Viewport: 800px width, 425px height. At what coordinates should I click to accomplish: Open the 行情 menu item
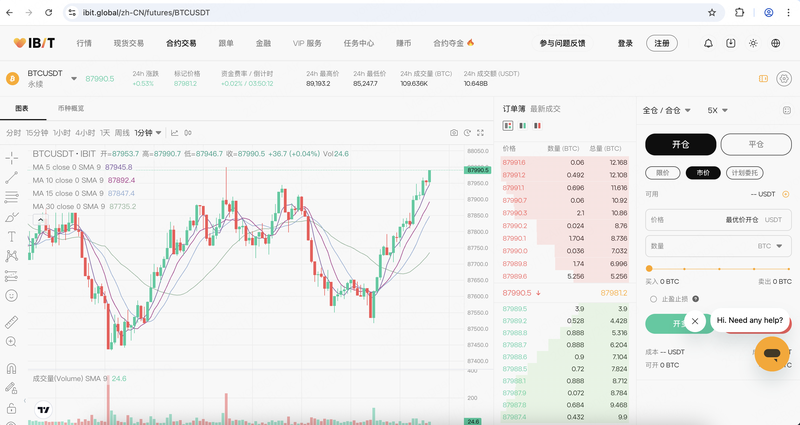tap(84, 43)
